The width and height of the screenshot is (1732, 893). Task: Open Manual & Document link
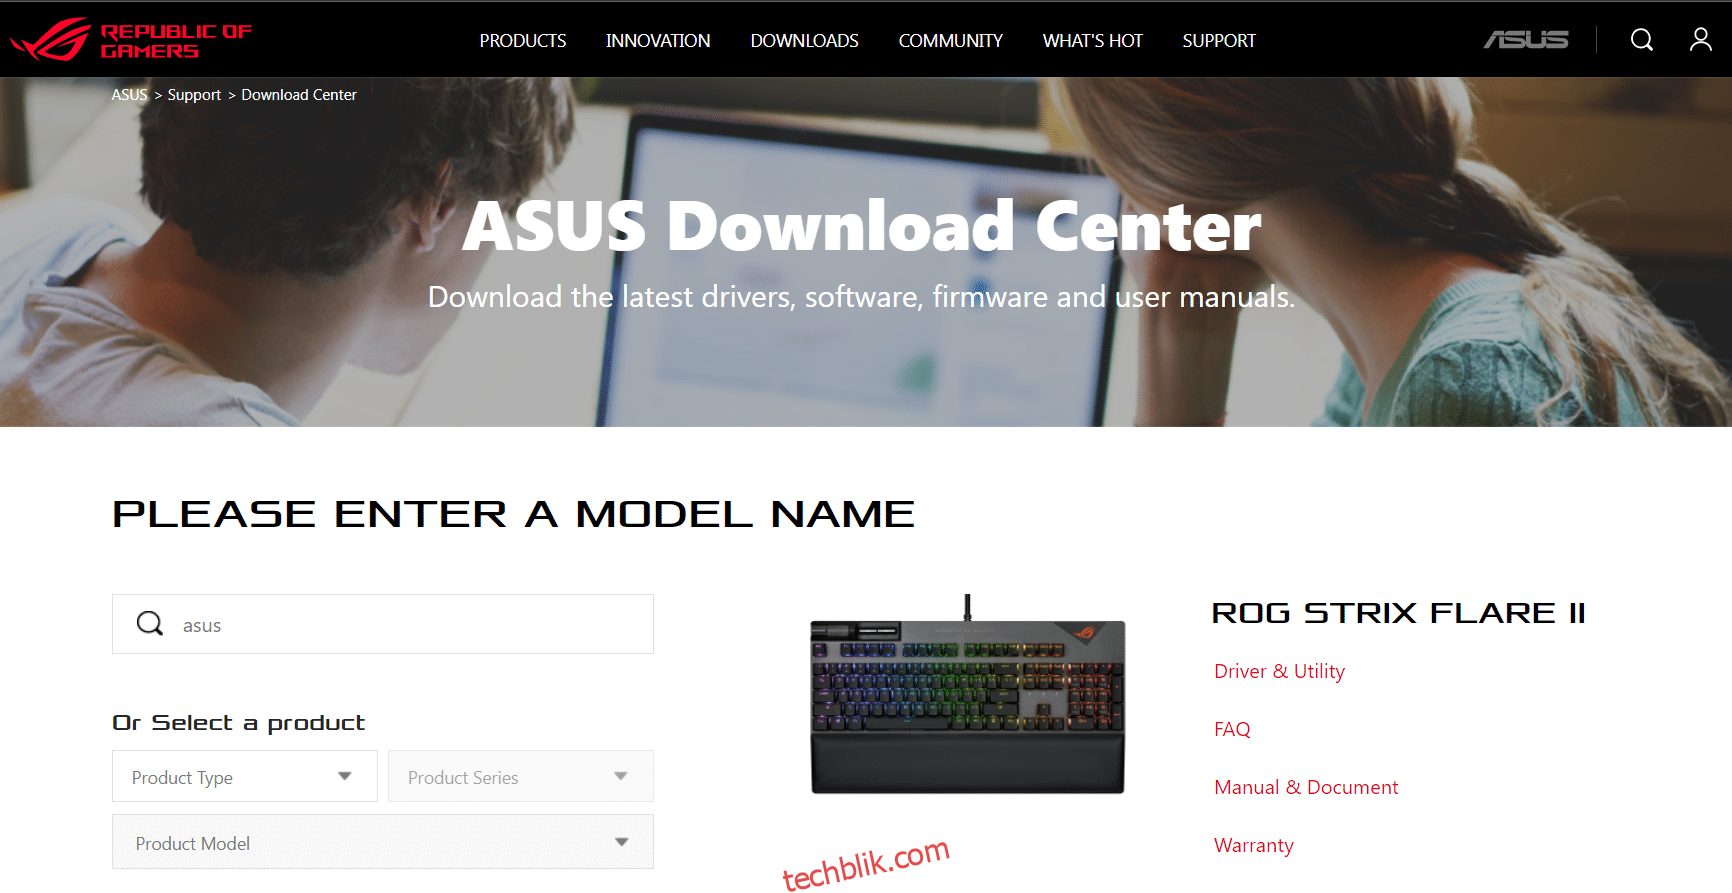pos(1306,787)
